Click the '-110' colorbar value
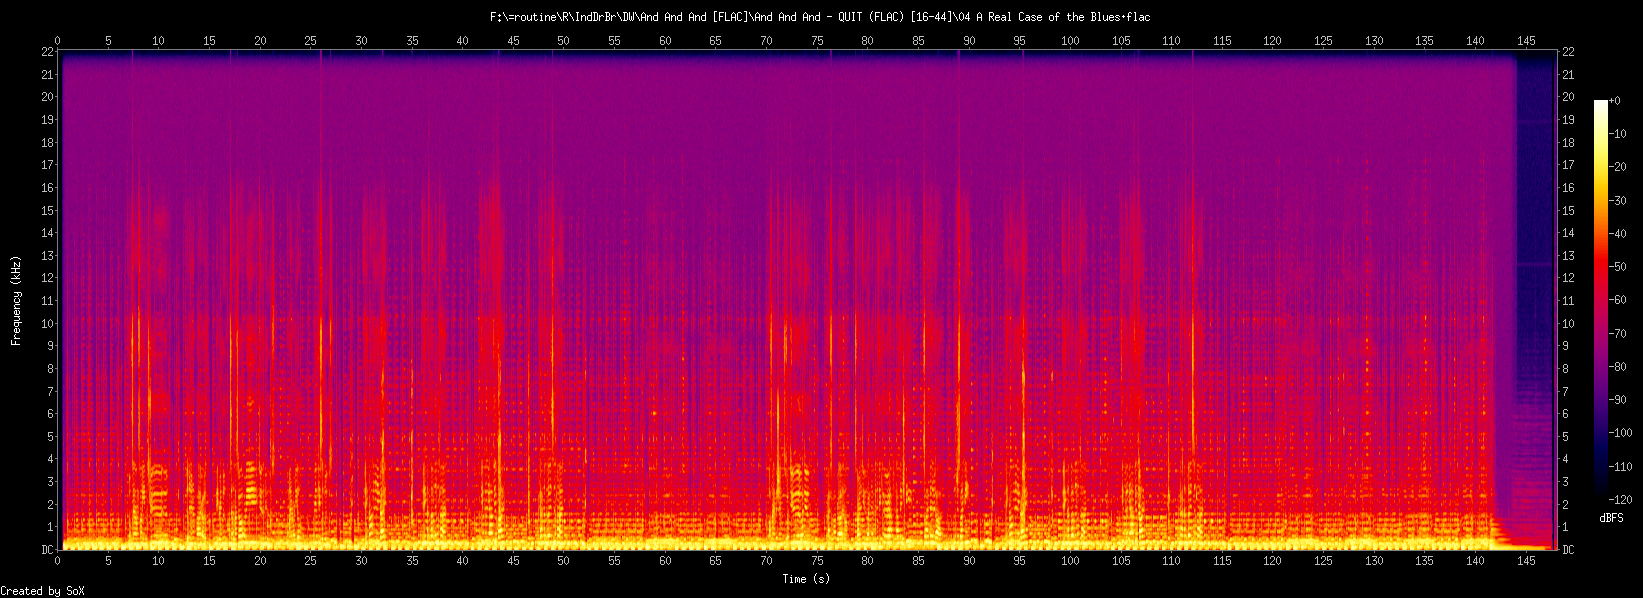Viewport: 1643px width, 598px height. pos(1620,467)
